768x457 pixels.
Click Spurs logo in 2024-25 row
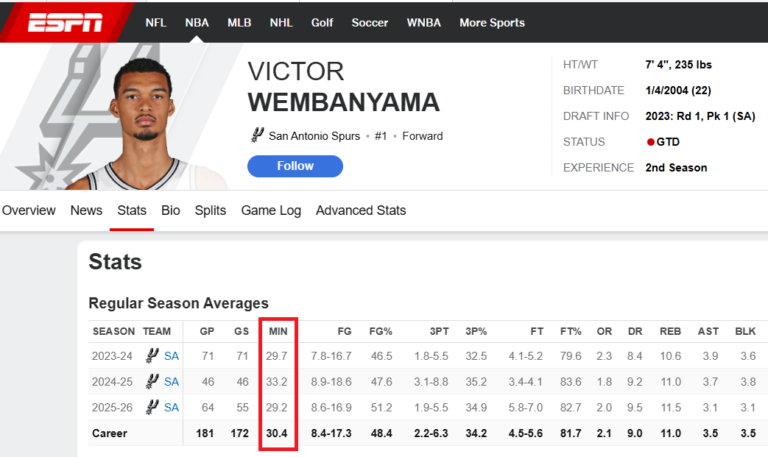(x=153, y=381)
